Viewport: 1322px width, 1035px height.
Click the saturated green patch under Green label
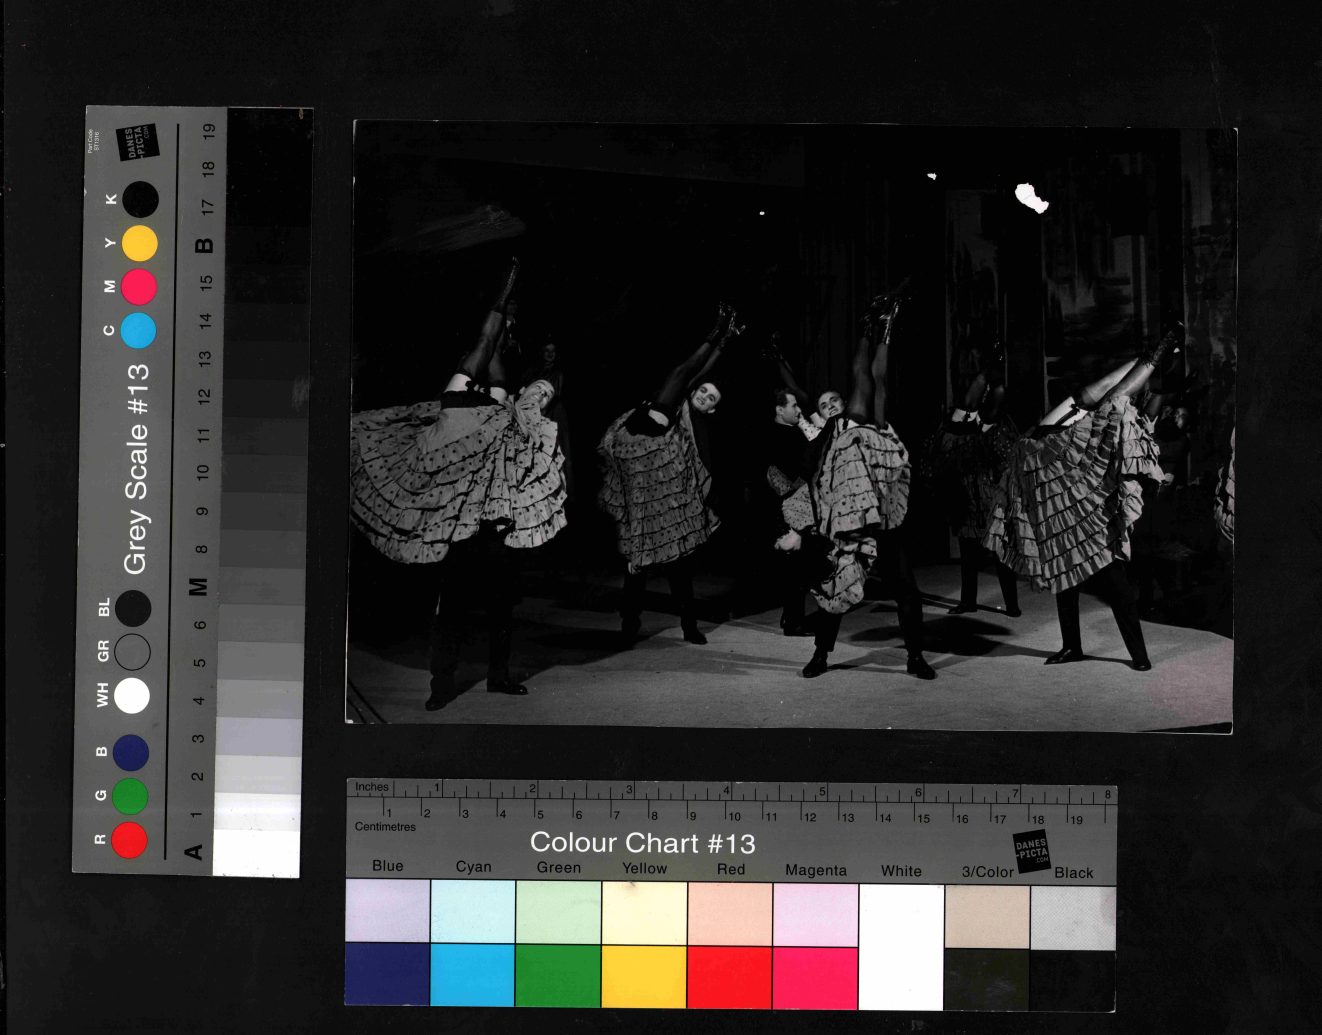pyautogui.click(x=558, y=976)
